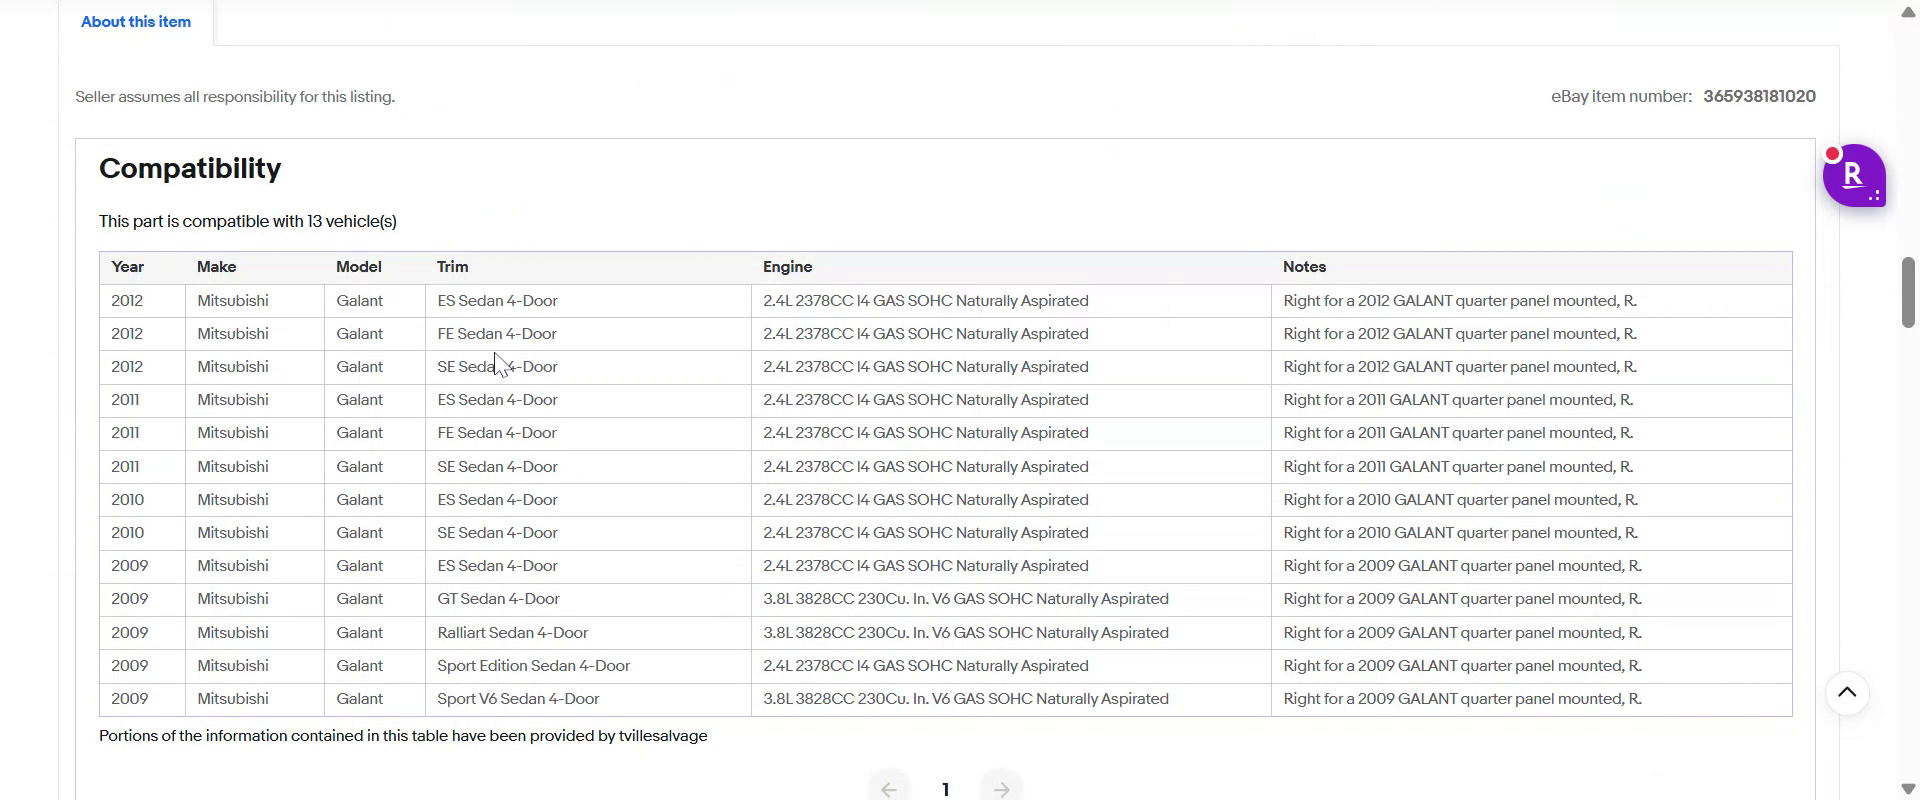Viewport: 1920px width, 800px height.
Task: Go to previous compatibility page arrow
Action: 889,789
